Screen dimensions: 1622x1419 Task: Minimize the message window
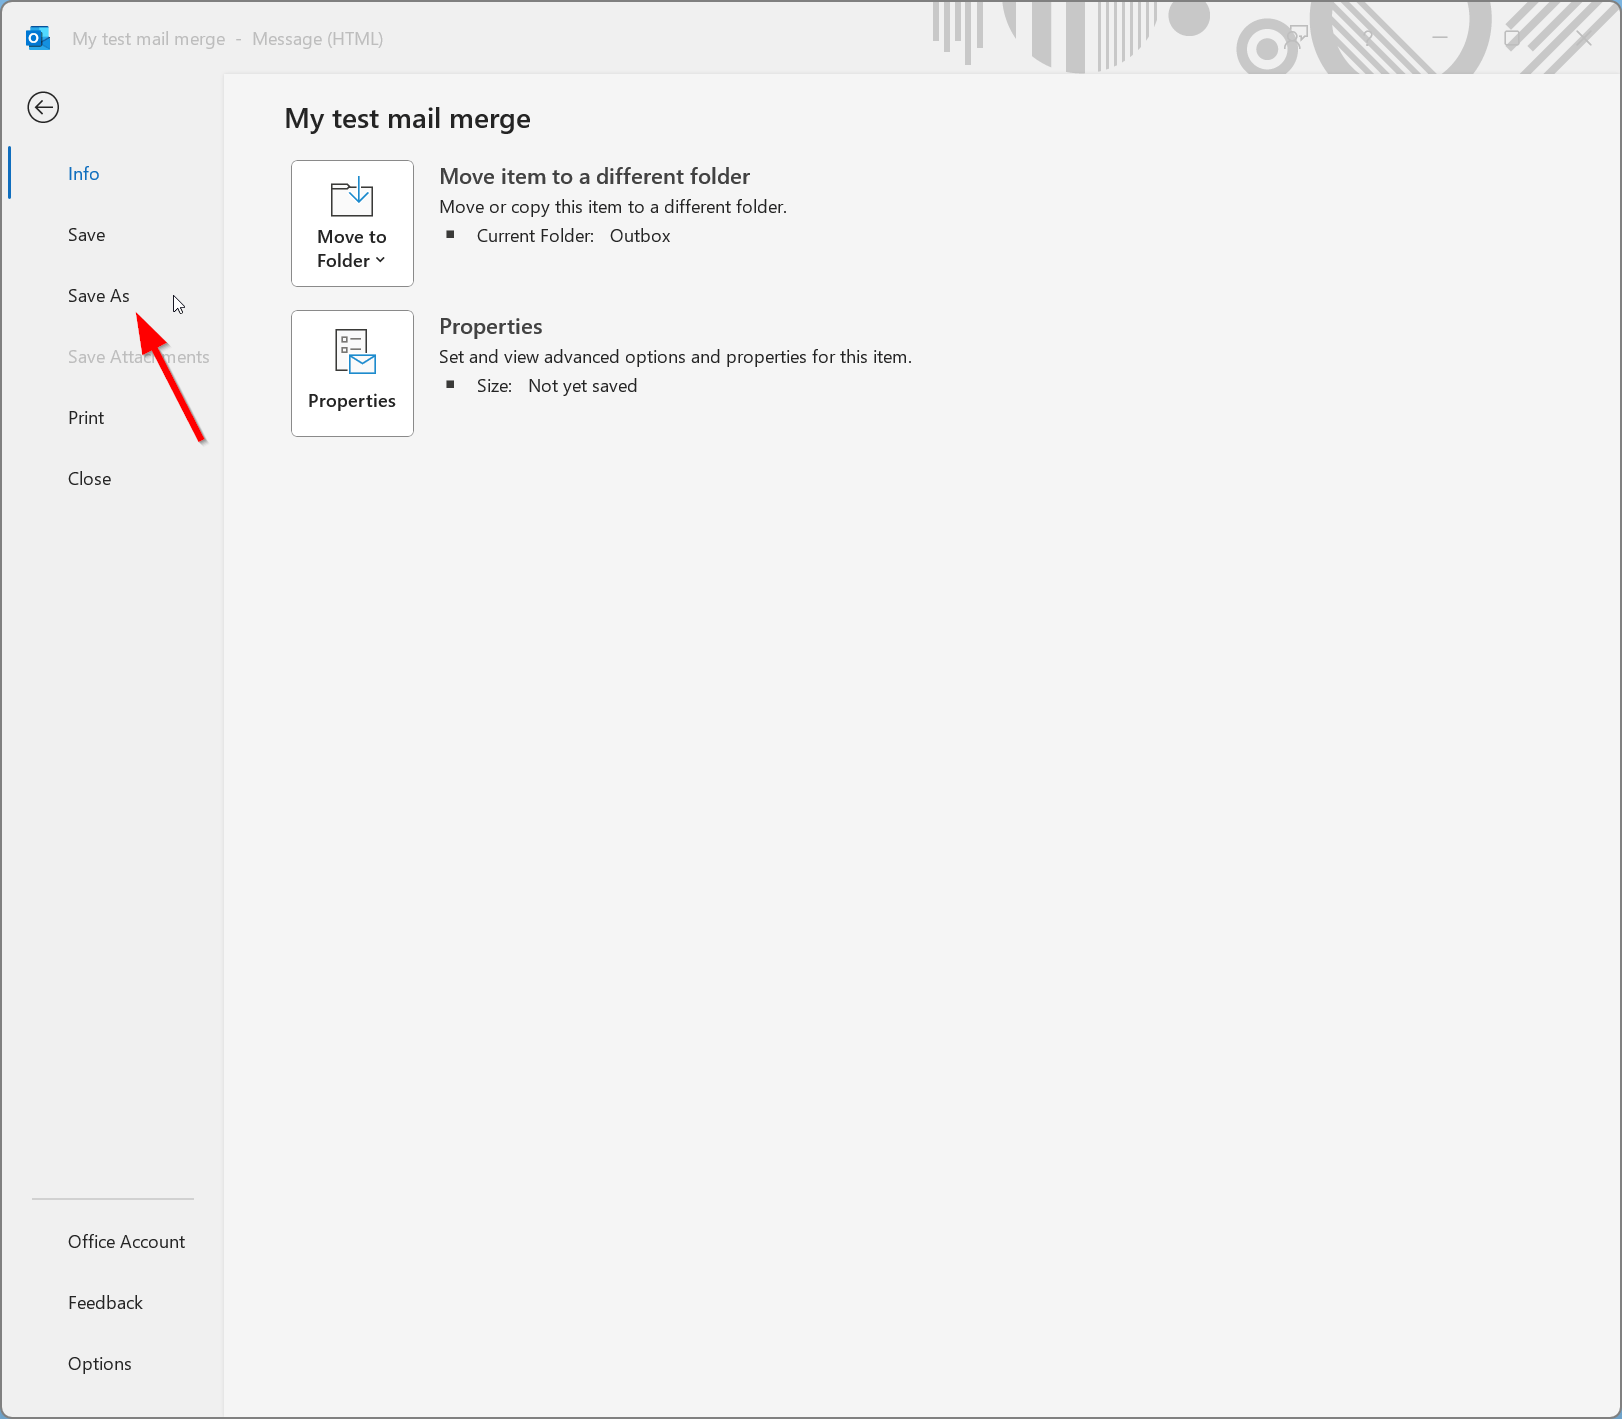(x=1440, y=39)
